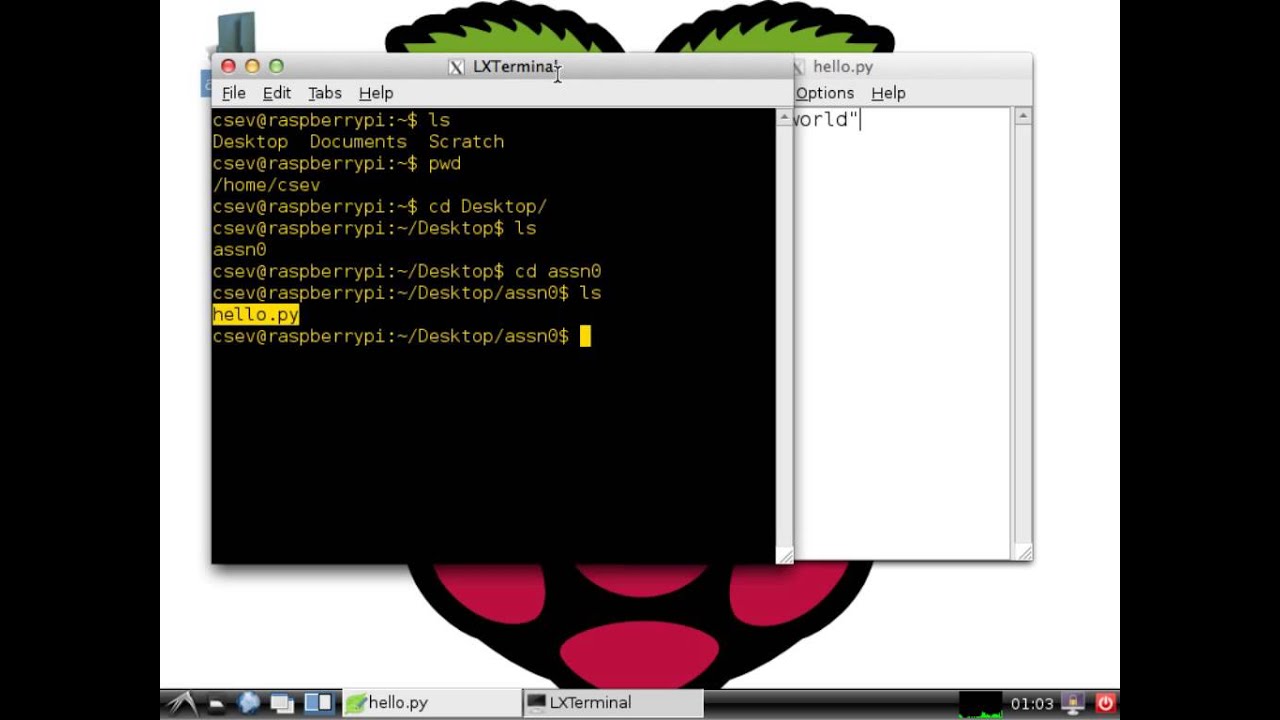Click the pwd command line

337,164
